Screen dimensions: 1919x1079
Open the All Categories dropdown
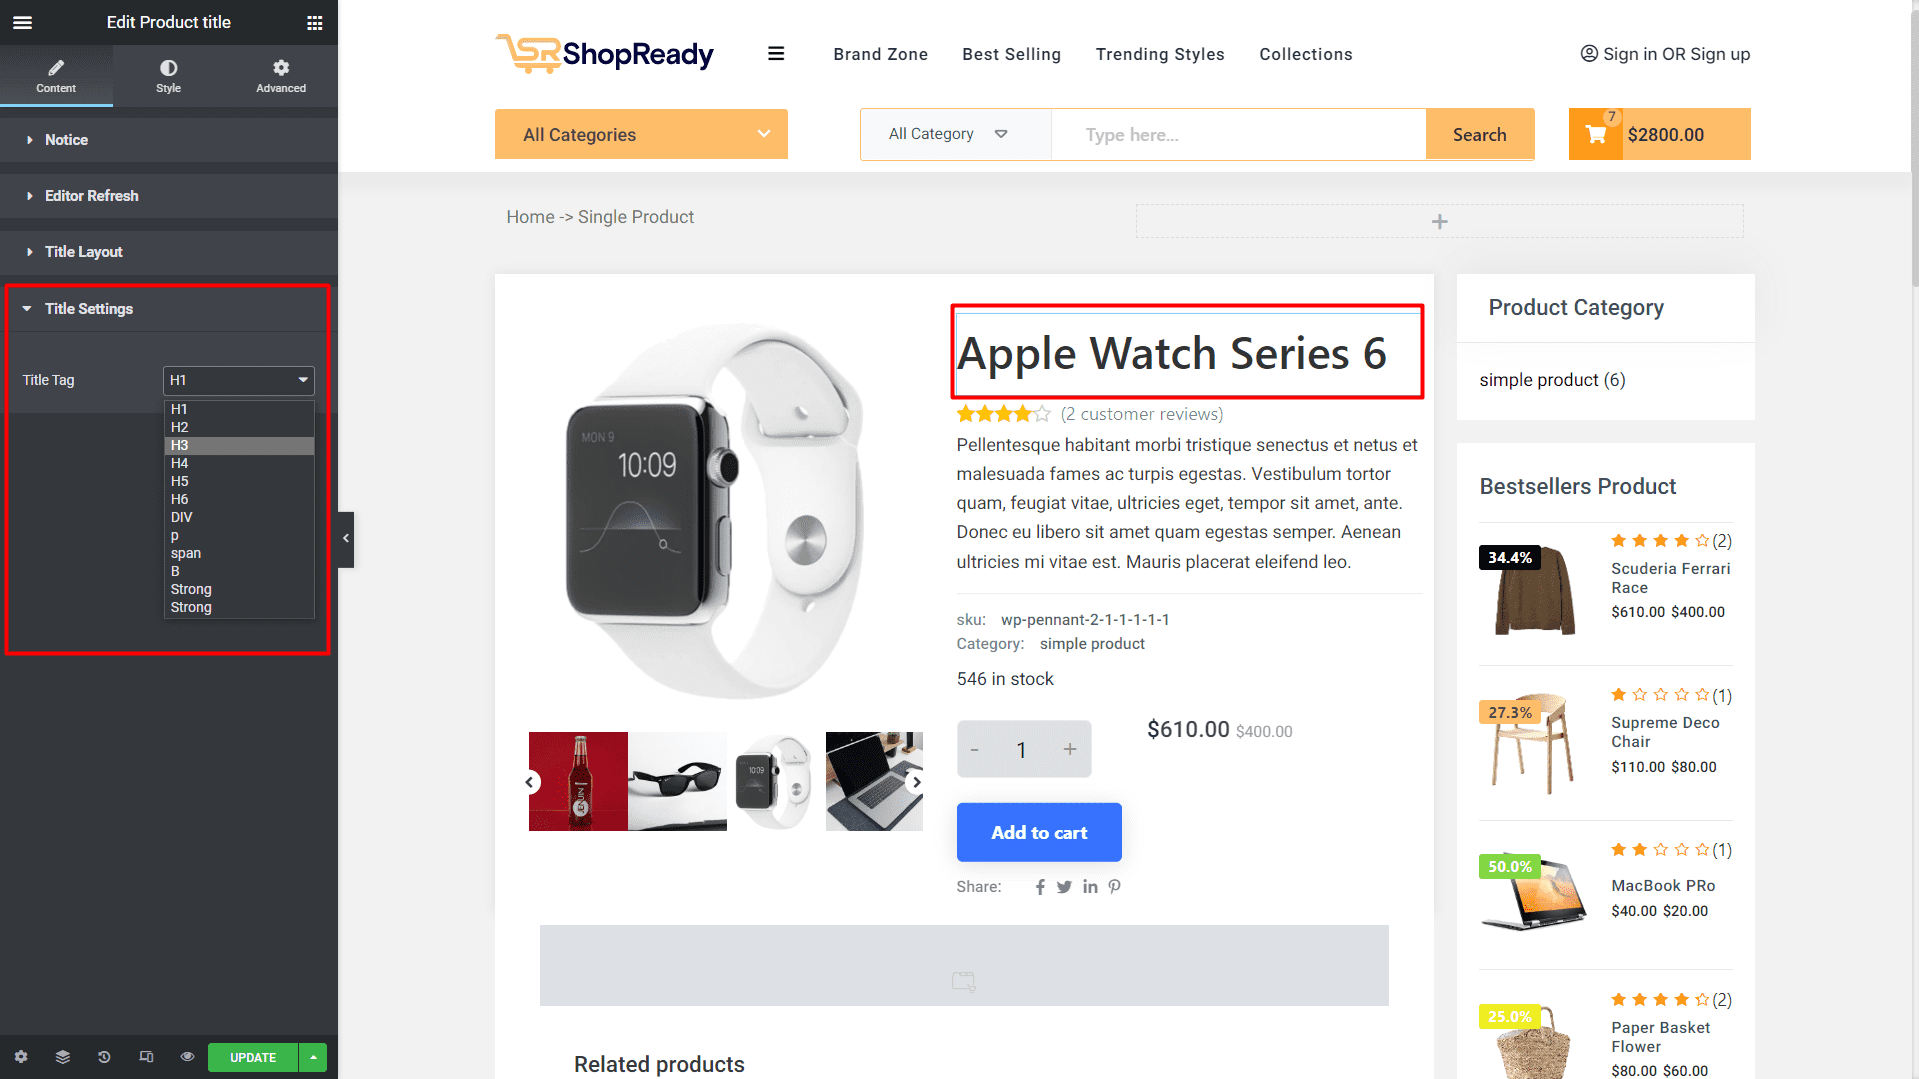click(641, 134)
